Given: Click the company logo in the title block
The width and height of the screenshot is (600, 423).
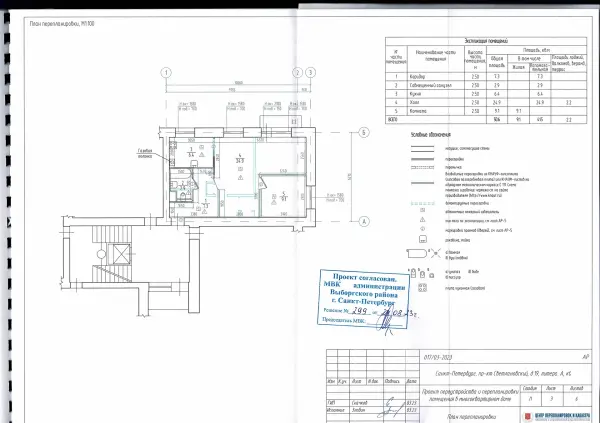Looking at the screenshot, I should (558, 416).
